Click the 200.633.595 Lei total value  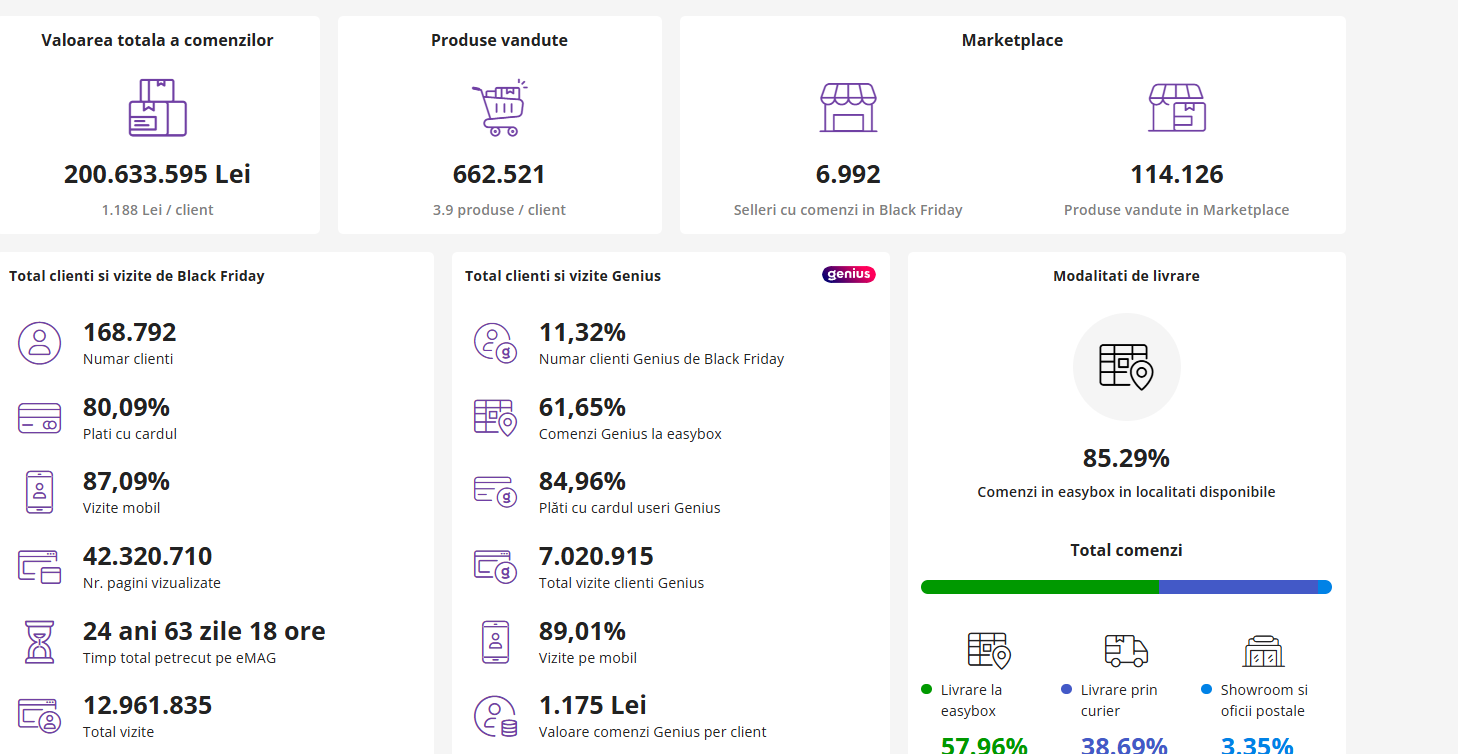157,175
